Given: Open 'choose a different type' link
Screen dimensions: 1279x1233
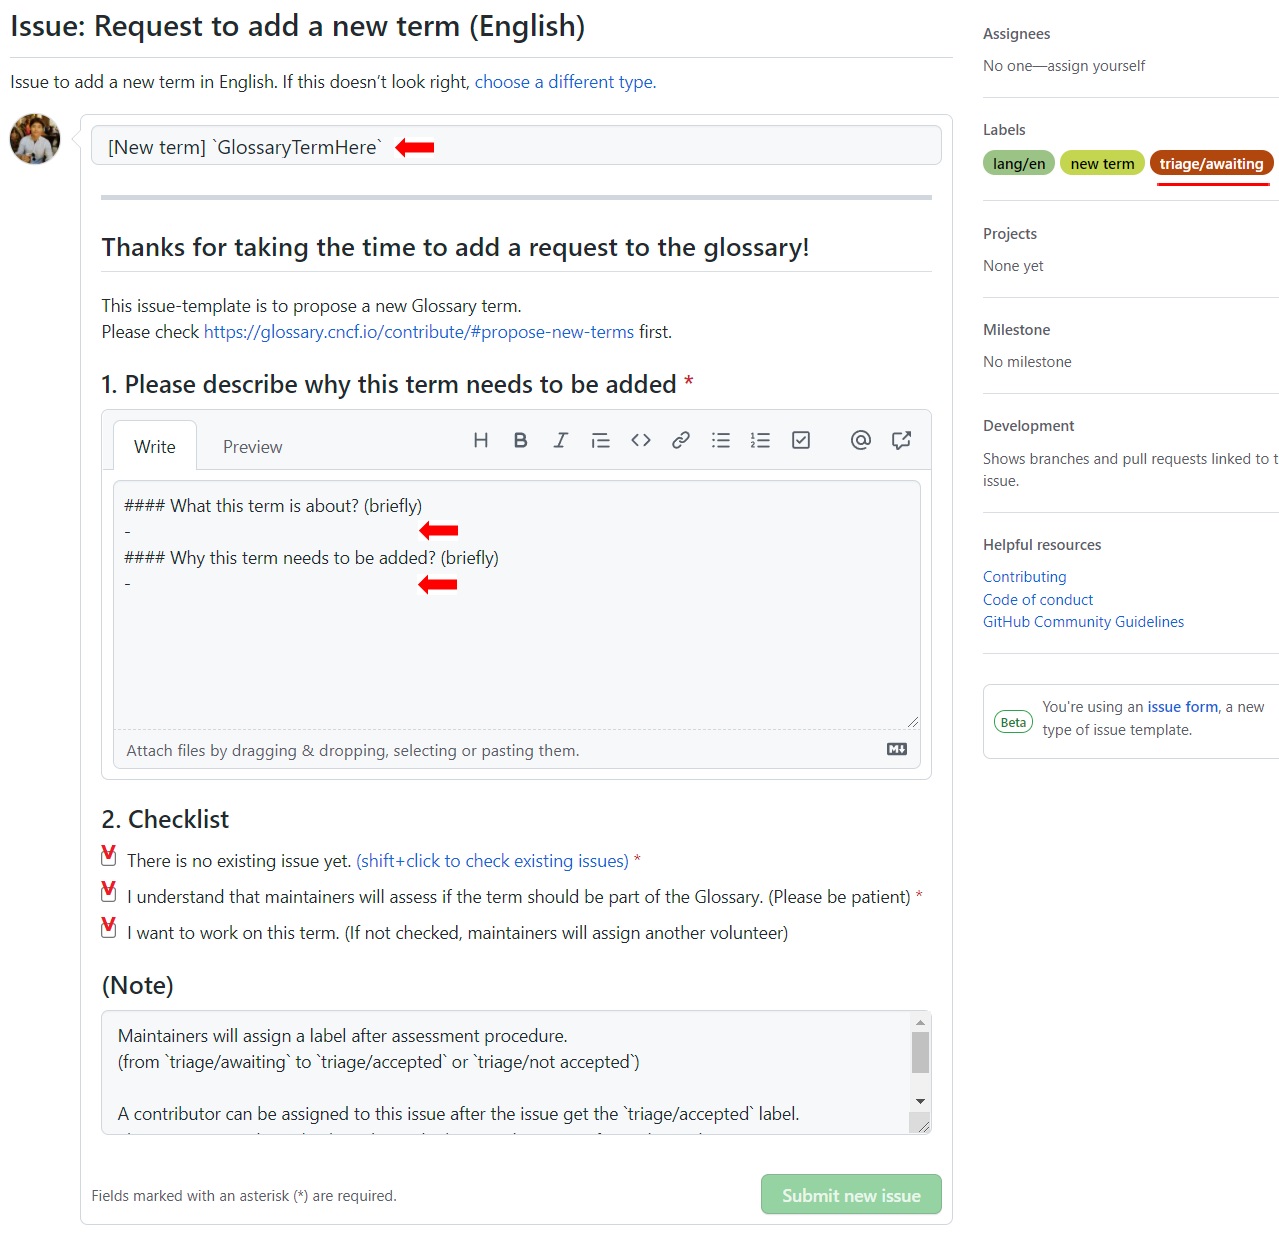Looking at the screenshot, I should [x=565, y=82].
